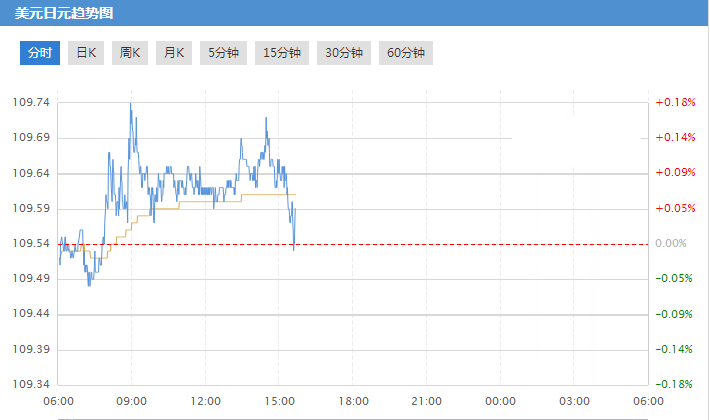Switch to the 5分钟 interval
The width and height of the screenshot is (710, 420).
(x=223, y=53)
